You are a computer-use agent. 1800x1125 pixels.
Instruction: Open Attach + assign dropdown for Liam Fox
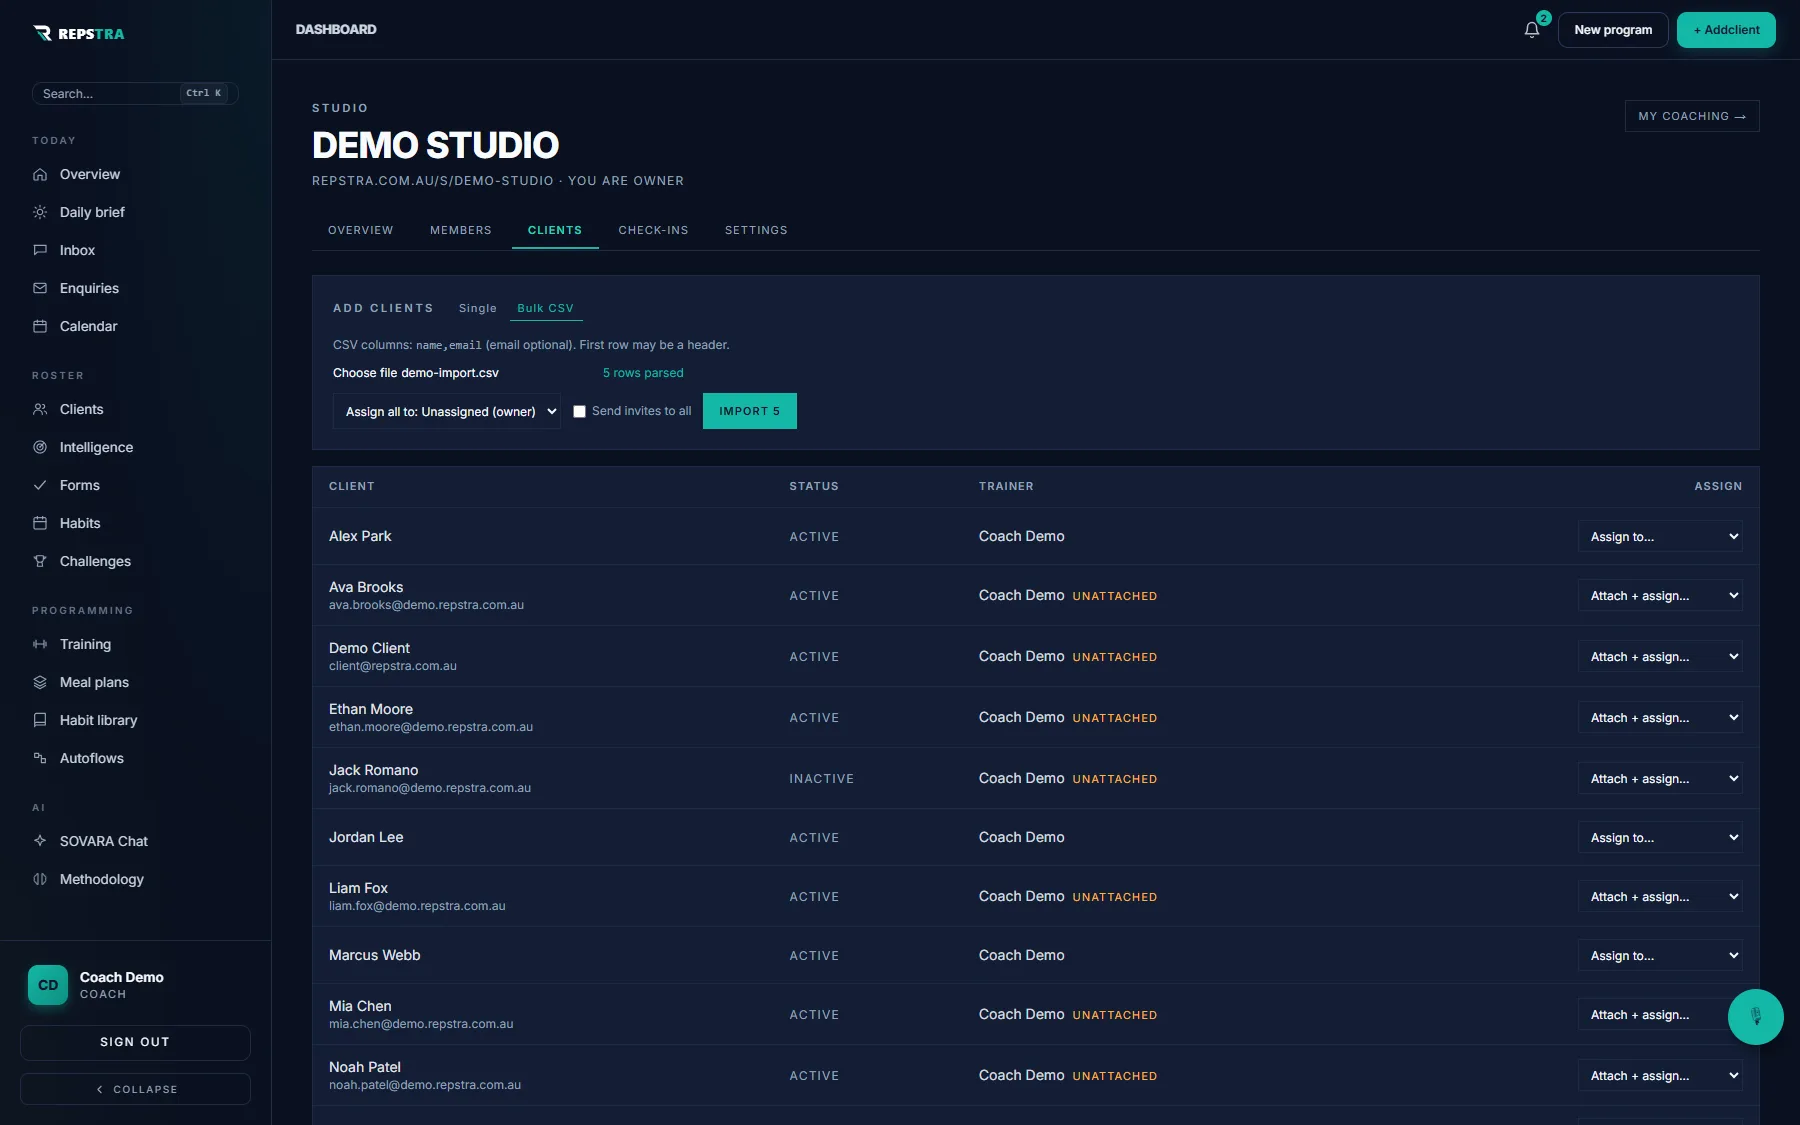pyautogui.click(x=1660, y=896)
